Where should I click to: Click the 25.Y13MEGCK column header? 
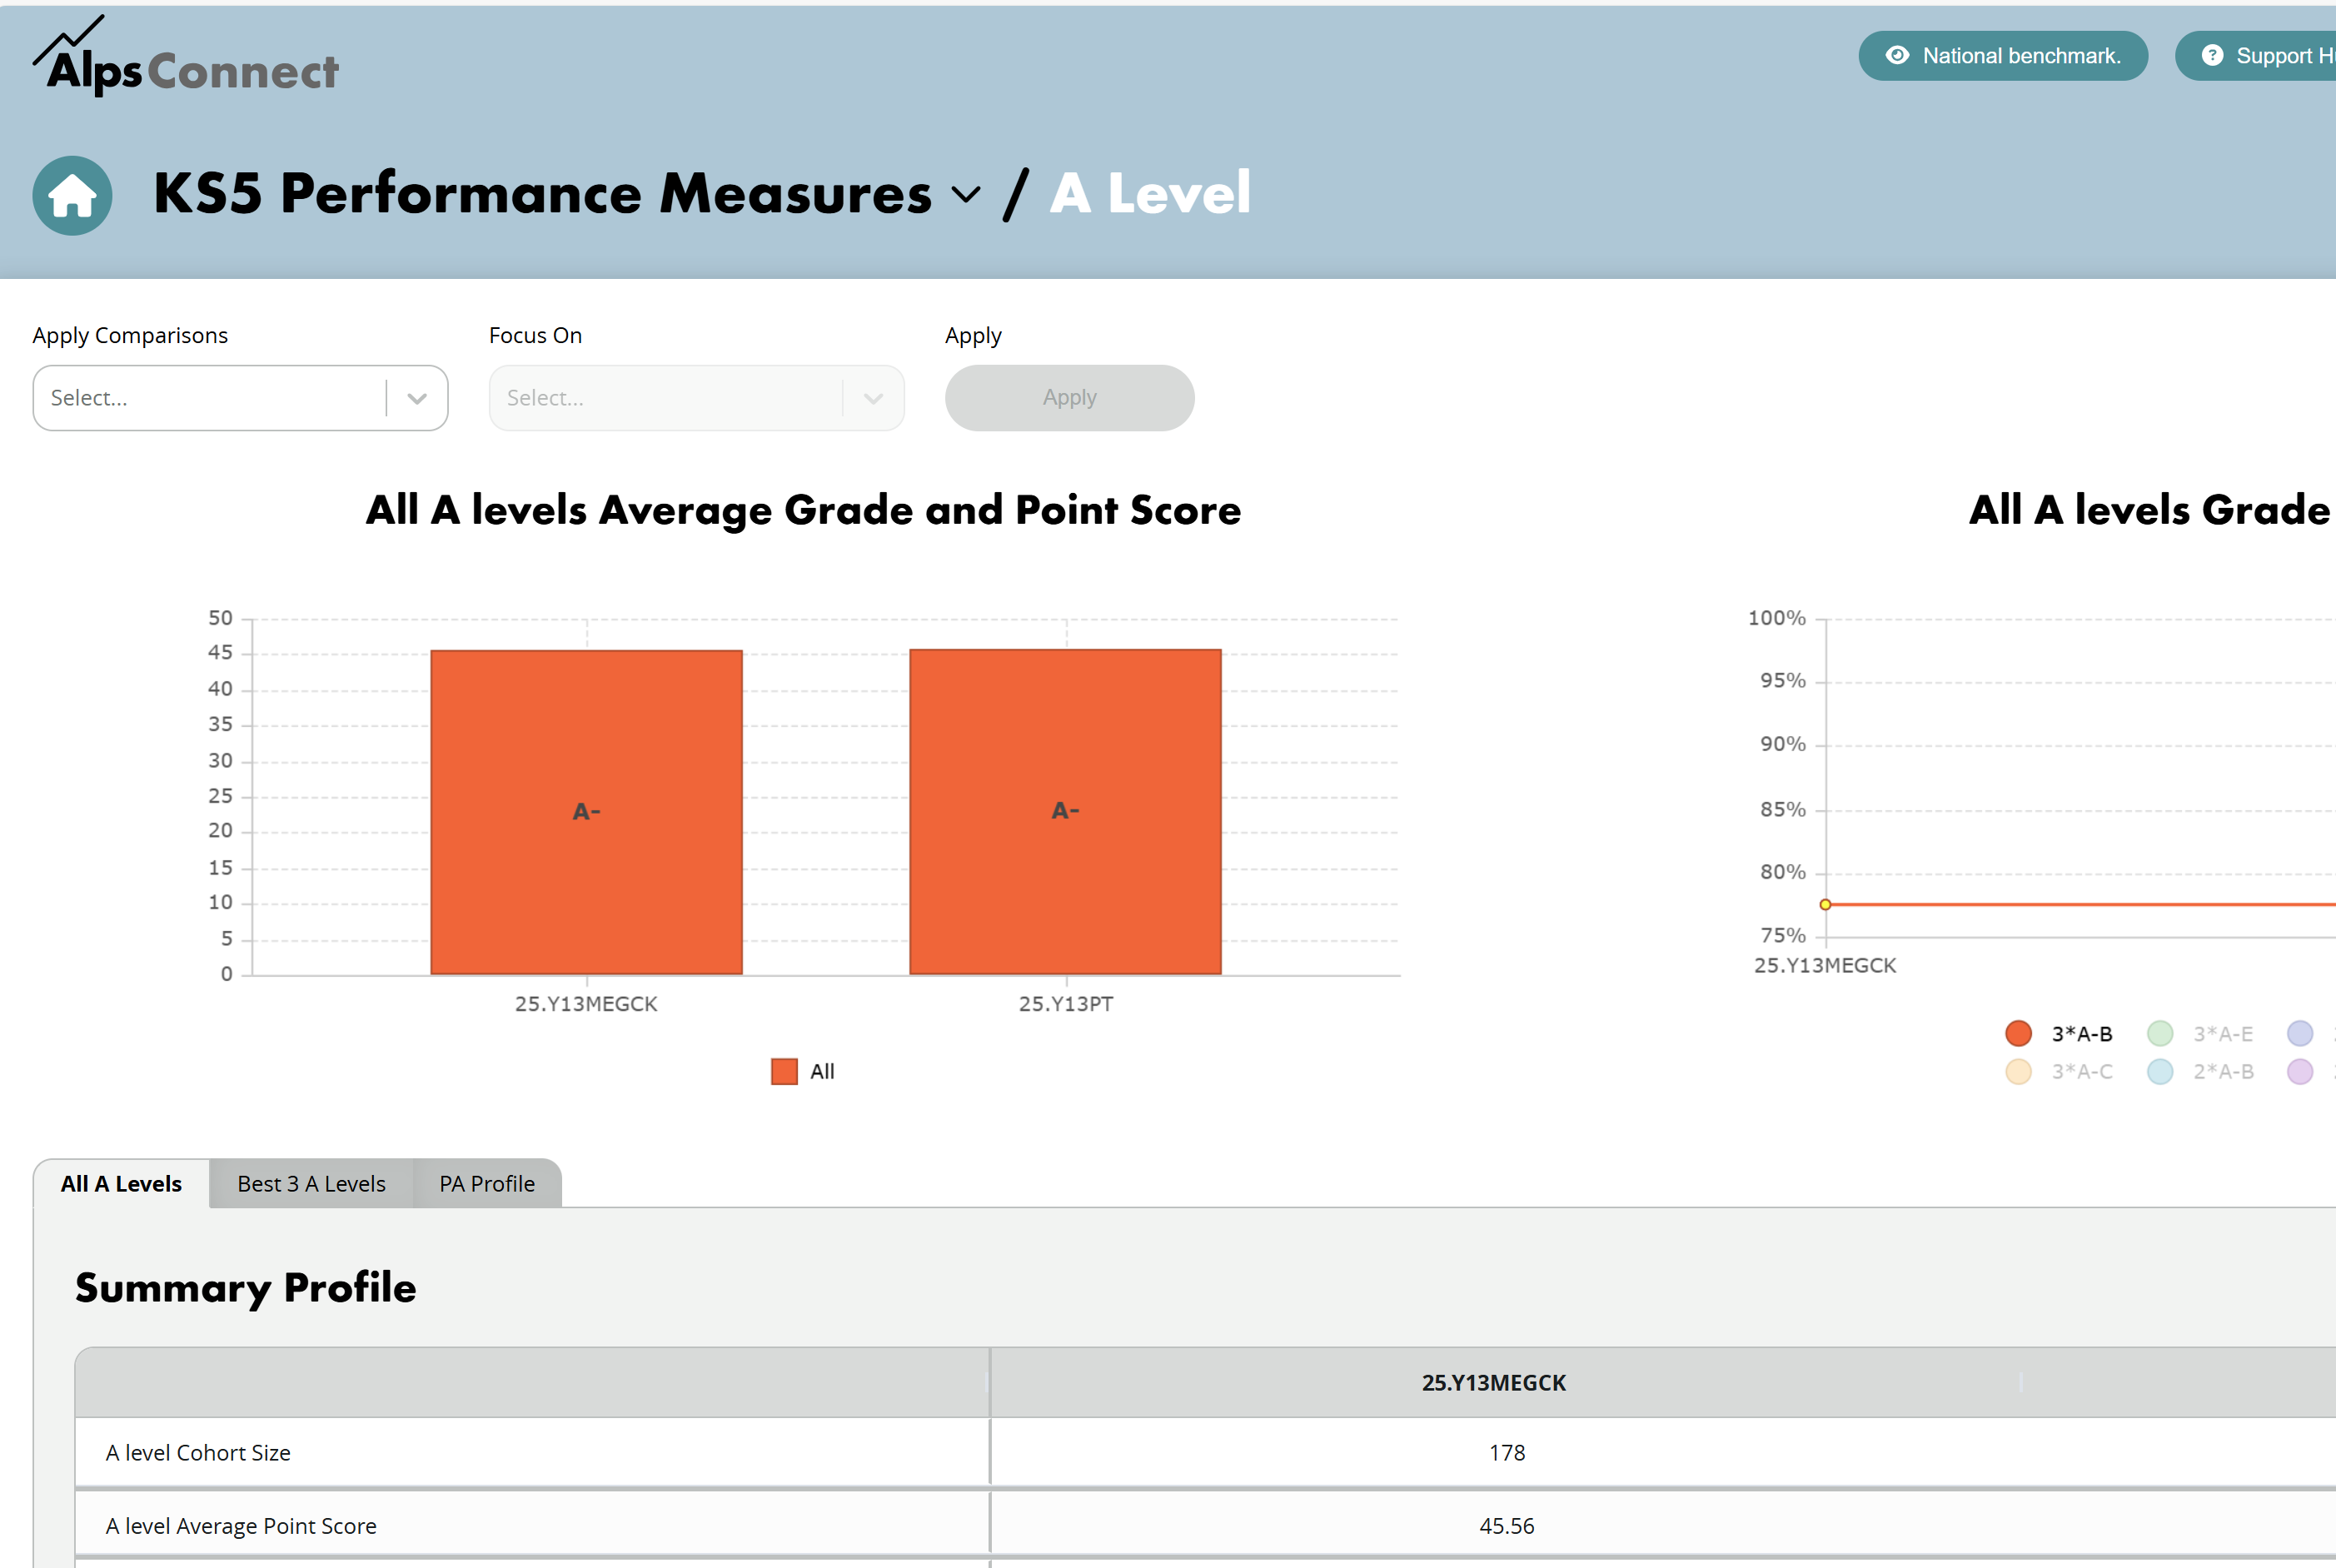(1494, 1382)
